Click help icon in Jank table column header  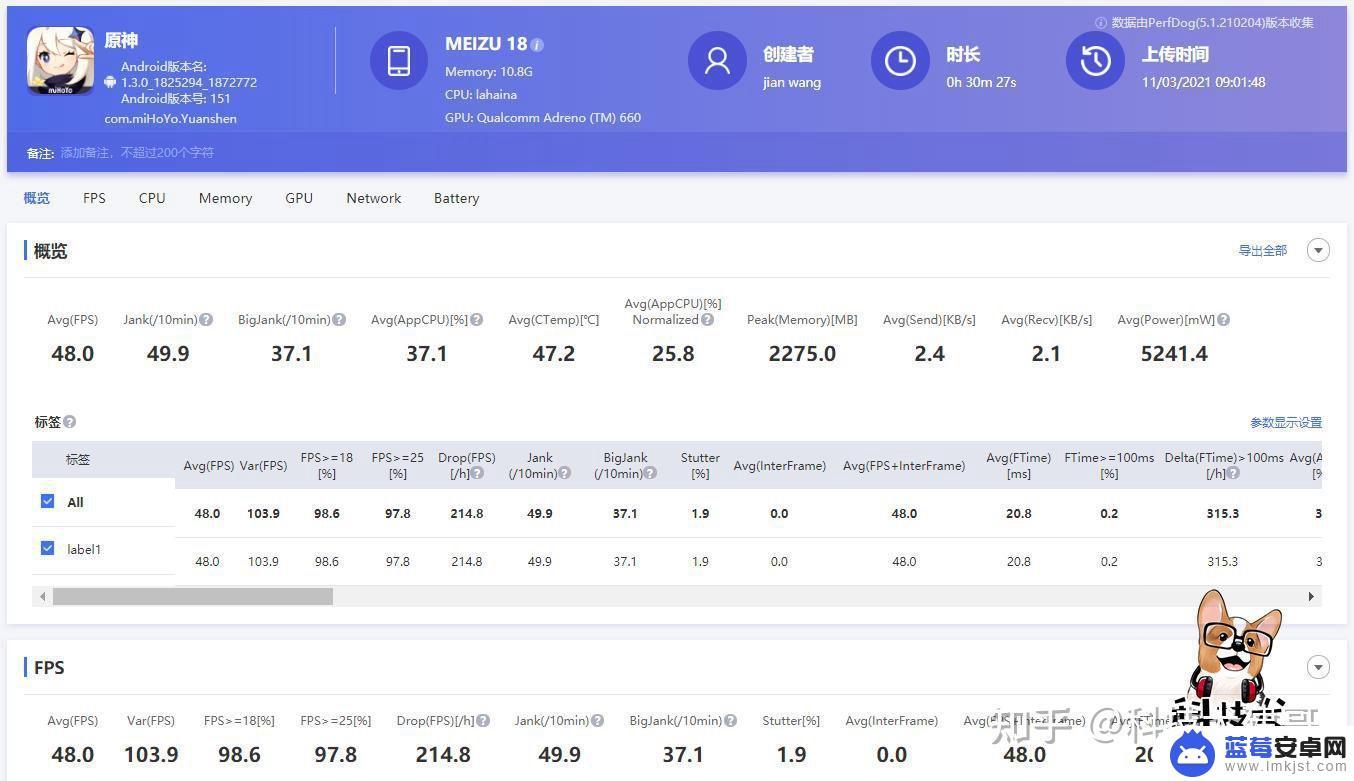(565, 473)
